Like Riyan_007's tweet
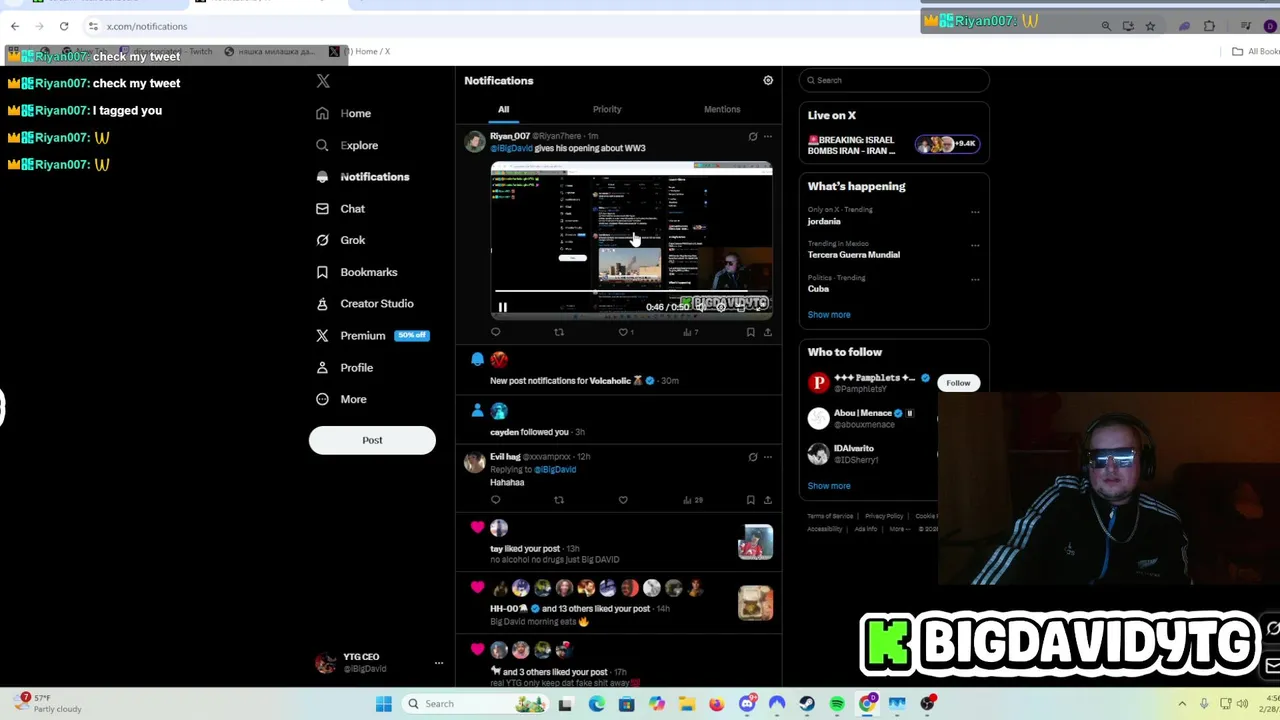The image size is (1280, 720). tap(625, 332)
